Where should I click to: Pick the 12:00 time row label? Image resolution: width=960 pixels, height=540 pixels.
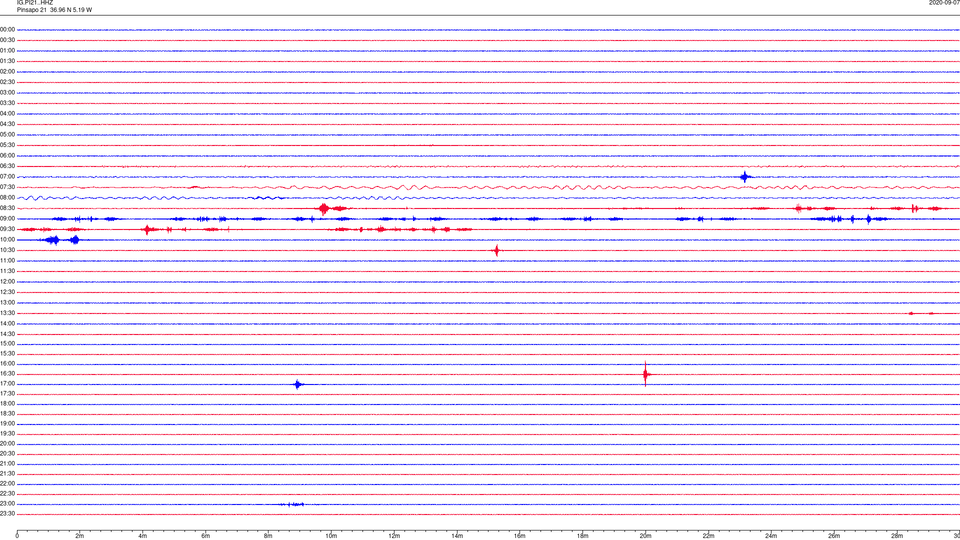pos(7,282)
